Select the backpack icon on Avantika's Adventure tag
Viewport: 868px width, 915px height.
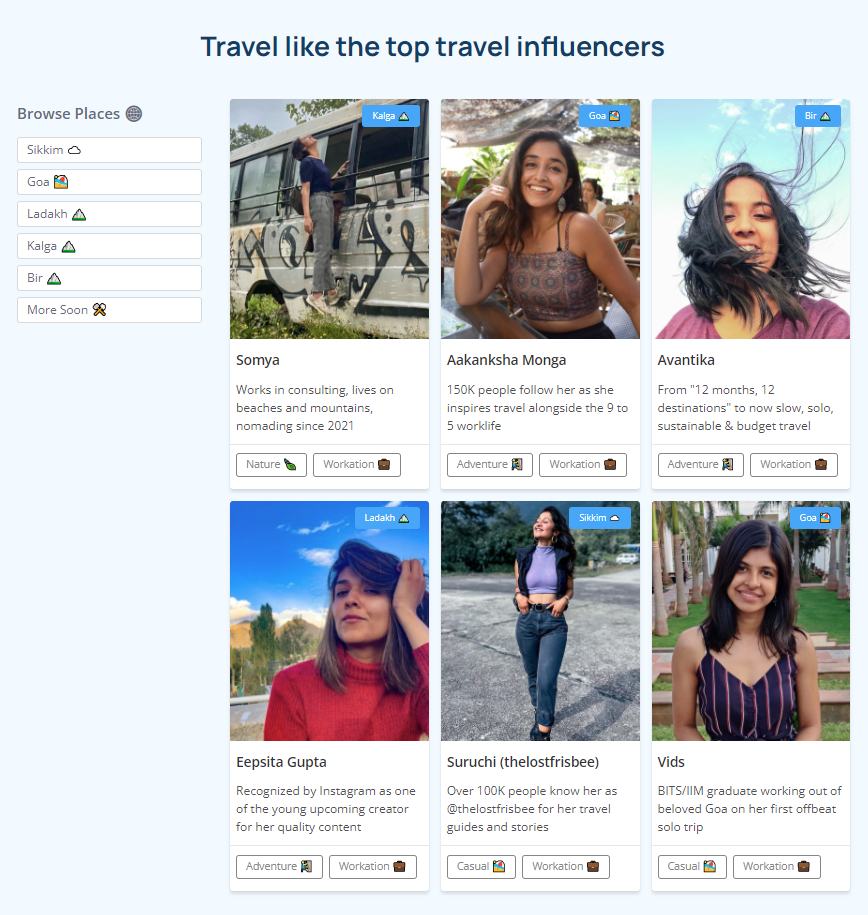click(x=728, y=464)
